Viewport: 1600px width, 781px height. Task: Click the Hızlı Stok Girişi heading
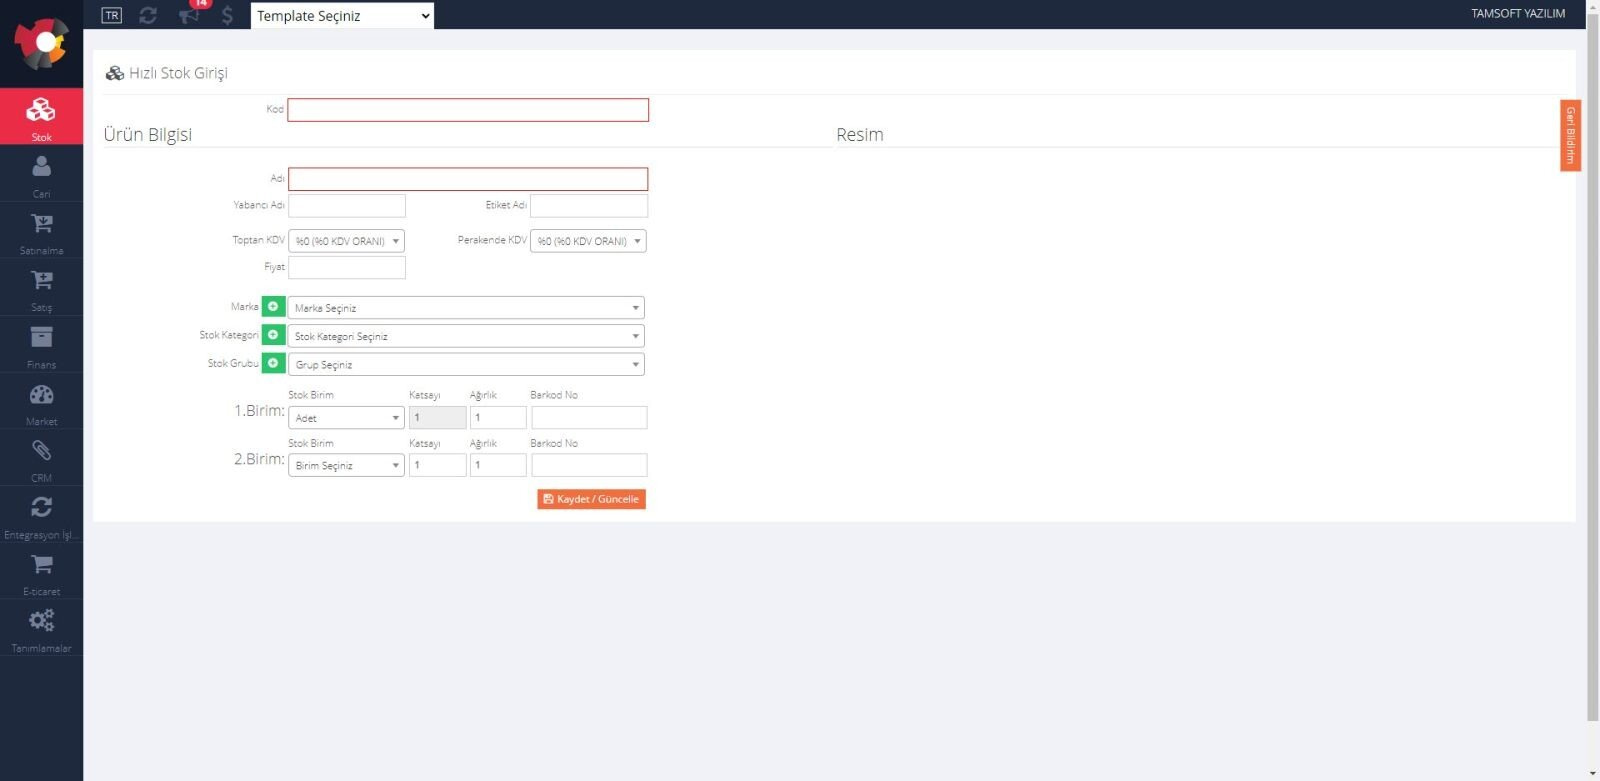pyautogui.click(x=178, y=73)
